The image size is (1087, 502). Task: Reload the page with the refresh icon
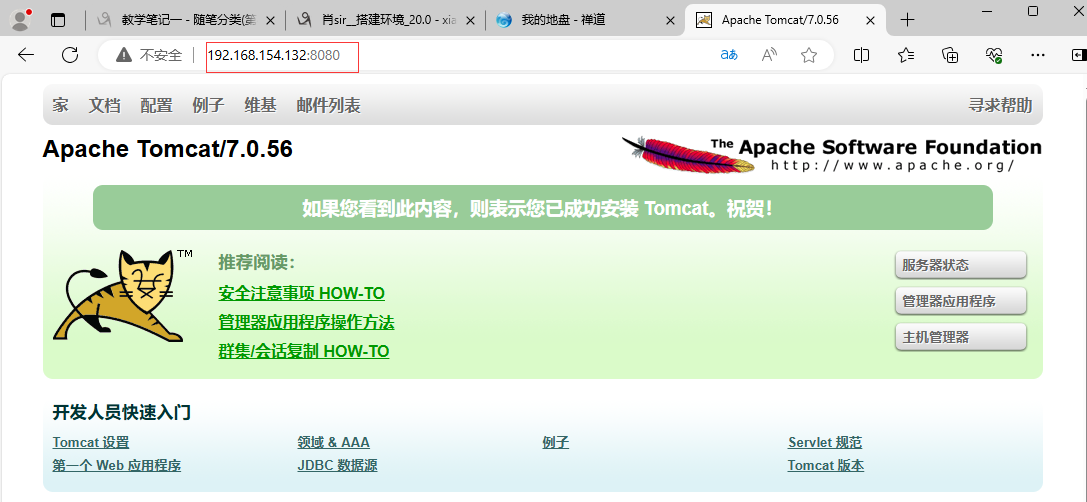pos(70,55)
